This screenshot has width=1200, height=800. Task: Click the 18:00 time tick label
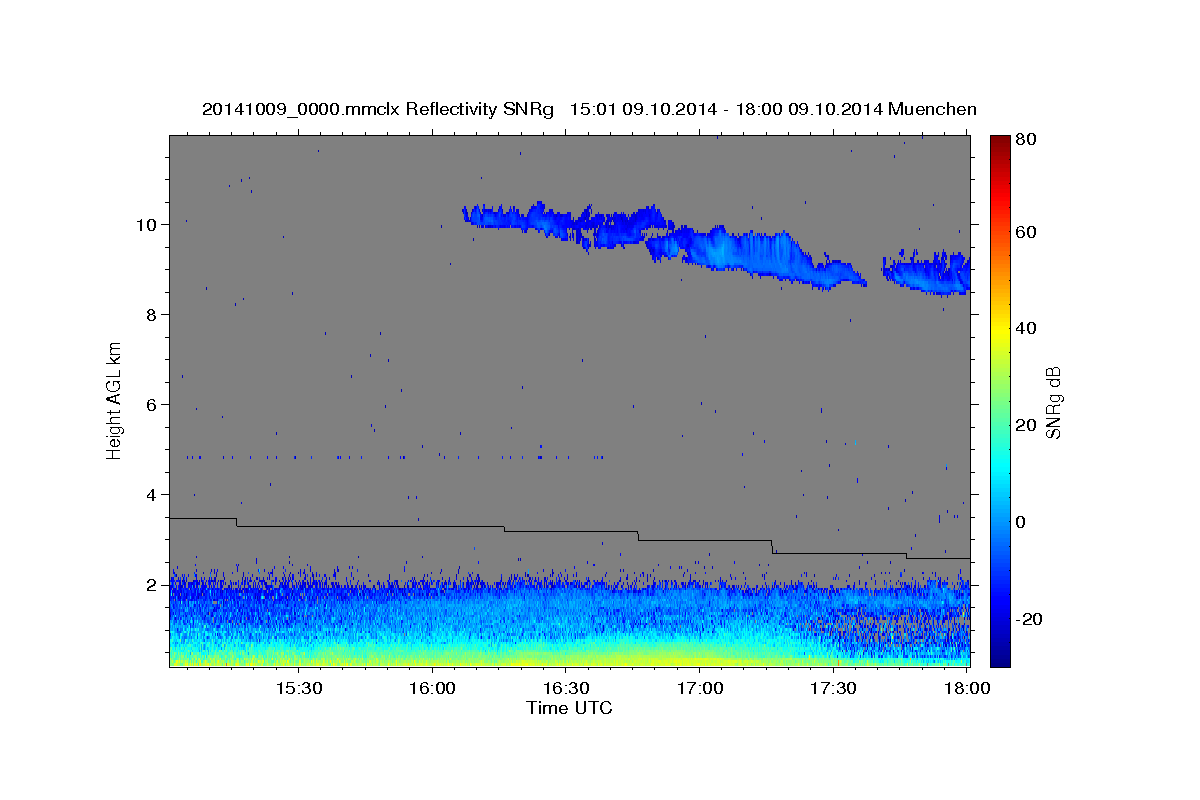pos(966,689)
